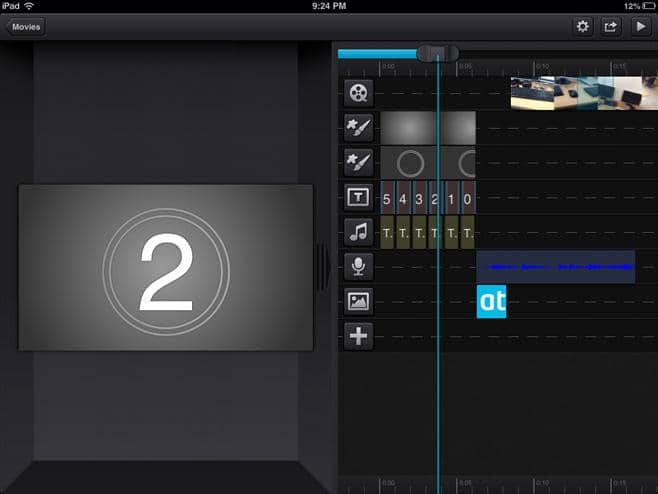658x494 pixels.
Task: Tap the preview panel resize grip
Action: [x=323, y=267]
